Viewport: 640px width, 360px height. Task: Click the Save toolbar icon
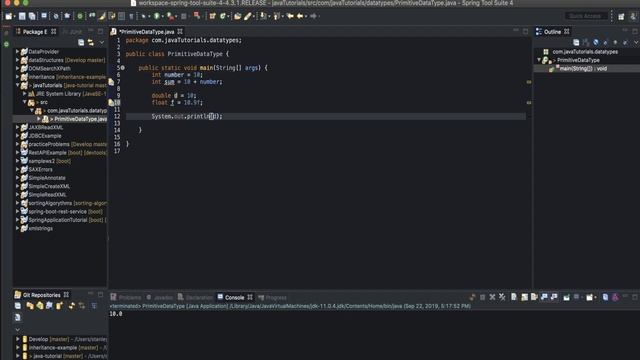(22, 16)
